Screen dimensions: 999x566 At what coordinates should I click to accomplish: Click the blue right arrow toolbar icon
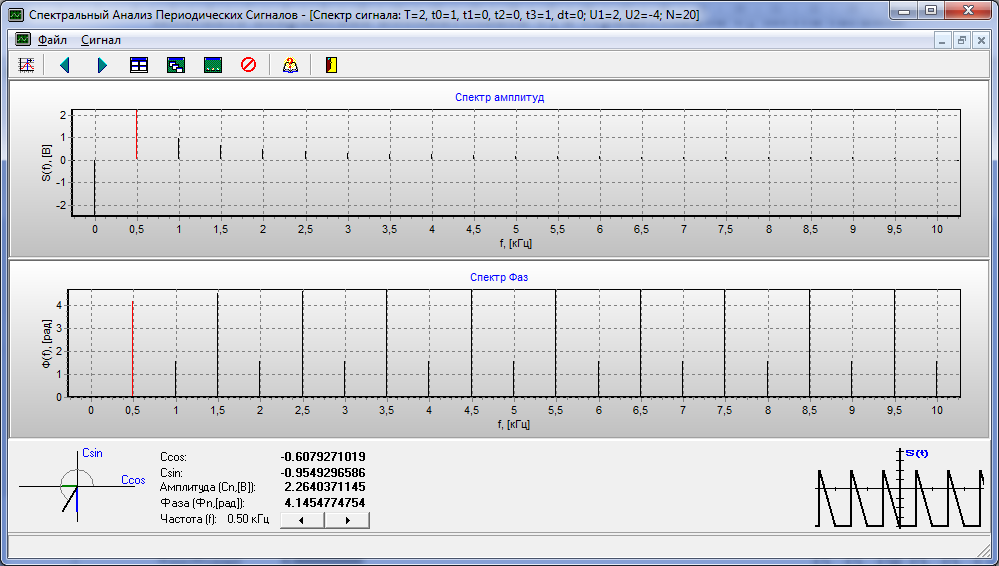(102, 65)
